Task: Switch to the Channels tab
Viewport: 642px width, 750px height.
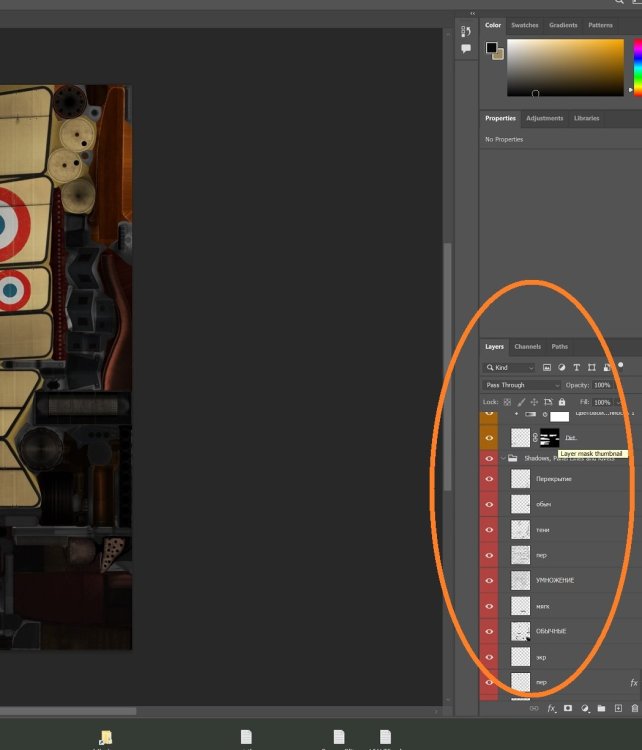Action: coord(527,347)
